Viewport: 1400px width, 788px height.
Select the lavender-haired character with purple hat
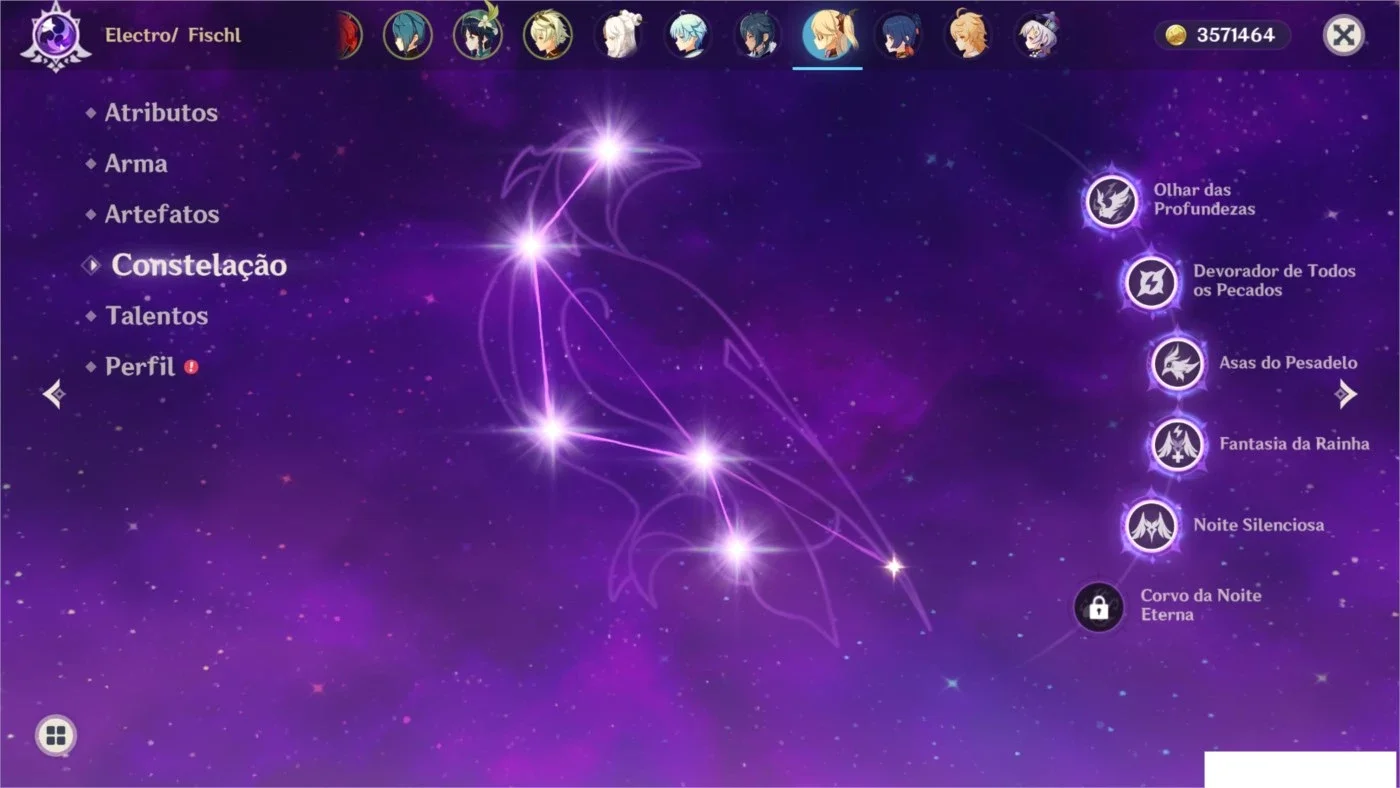coord(1038,35)
